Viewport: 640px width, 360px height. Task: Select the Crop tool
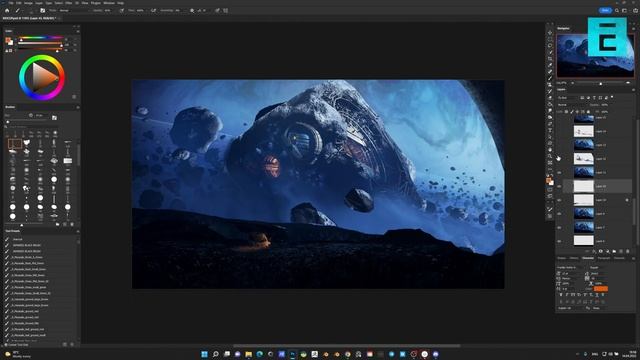[550, 58]
